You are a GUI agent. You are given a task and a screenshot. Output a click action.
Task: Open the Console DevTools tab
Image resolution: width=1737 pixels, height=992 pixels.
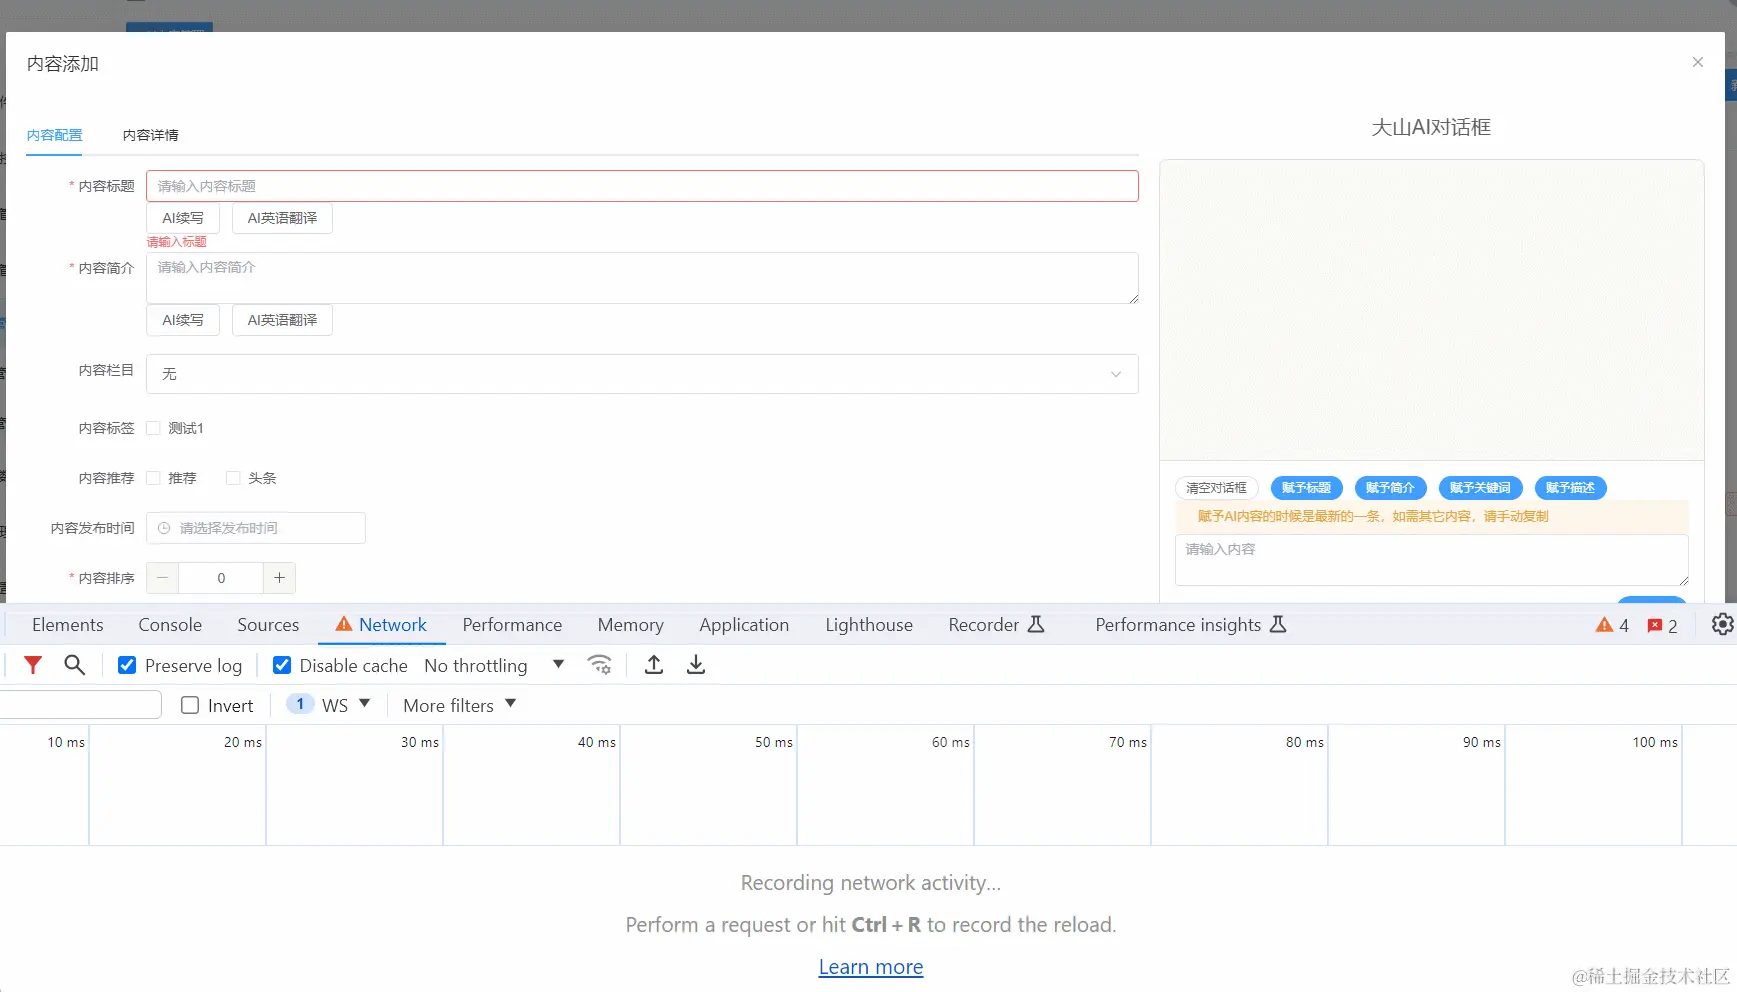[x=170, y=625]
